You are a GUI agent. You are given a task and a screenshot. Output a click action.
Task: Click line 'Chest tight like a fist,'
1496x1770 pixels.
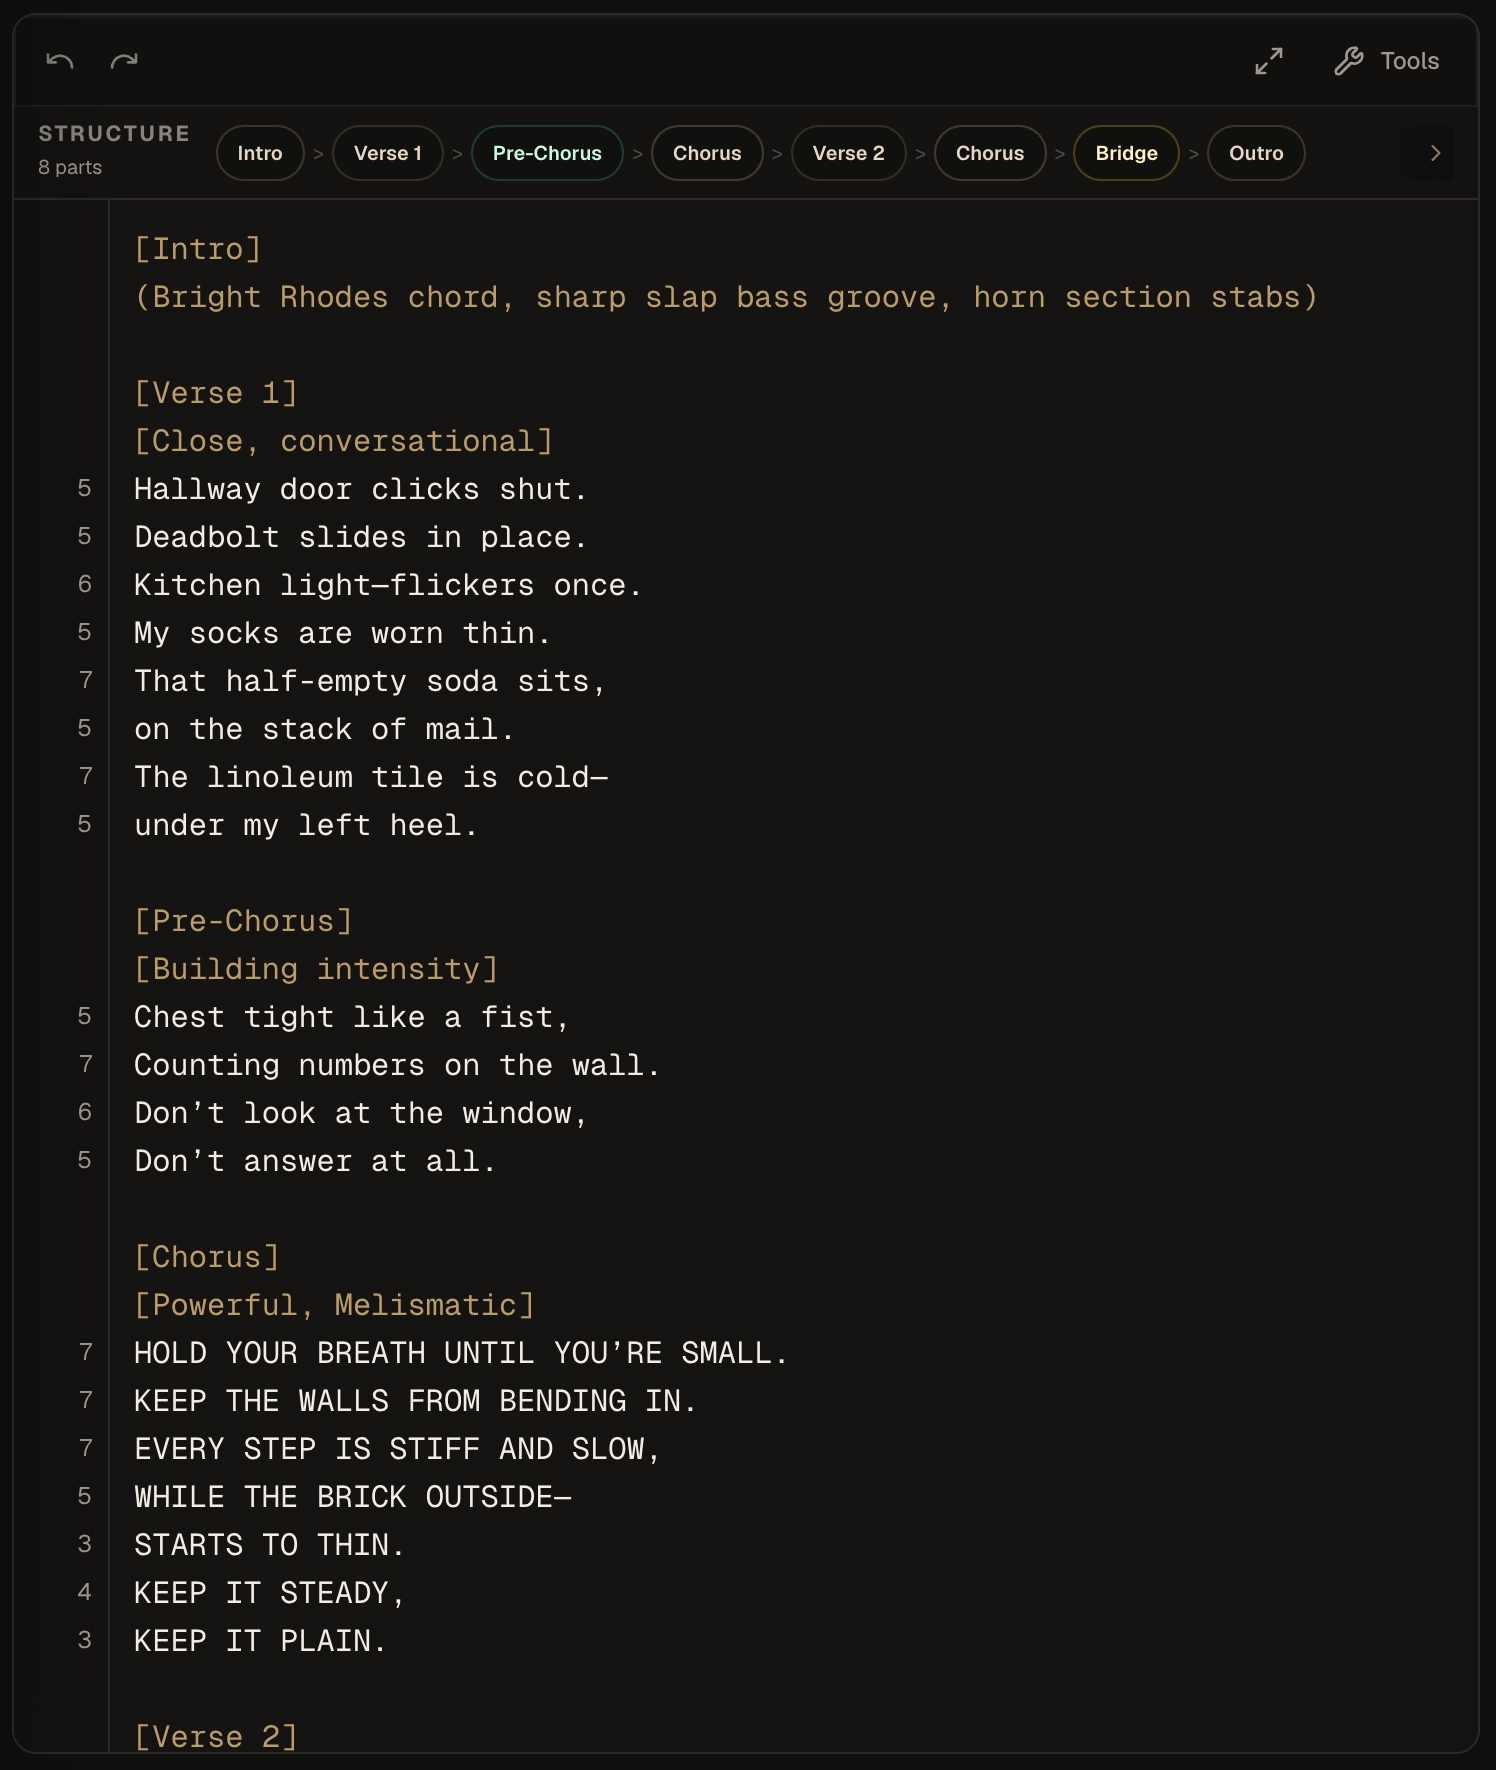pos(352,1017)
